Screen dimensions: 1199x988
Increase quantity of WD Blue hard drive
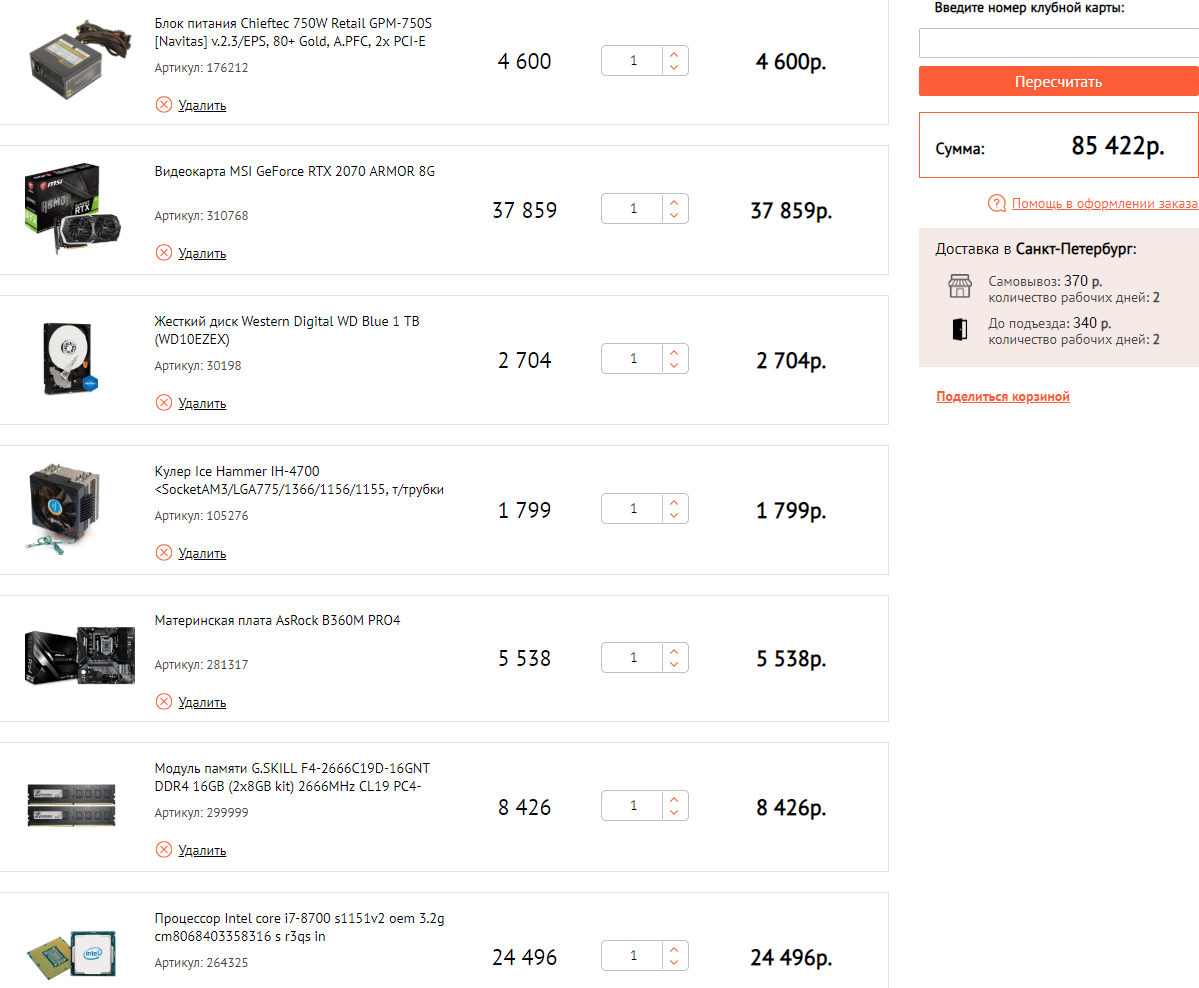click(x=674, y=352)
